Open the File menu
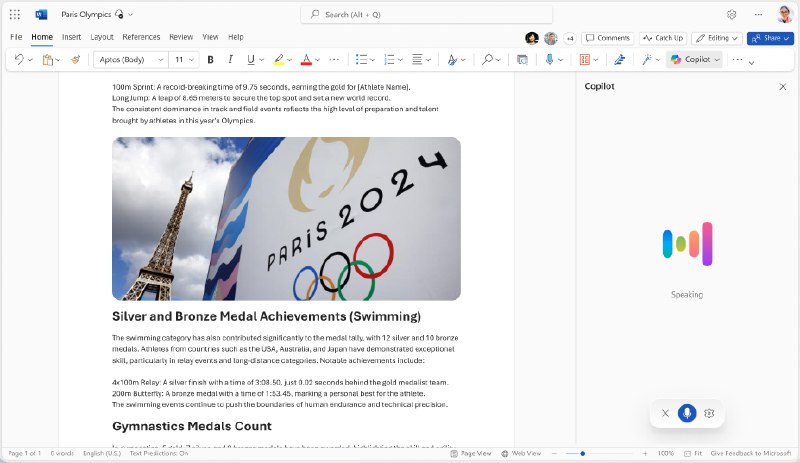The height and width of the screenshot is (463, 800). 16,37
